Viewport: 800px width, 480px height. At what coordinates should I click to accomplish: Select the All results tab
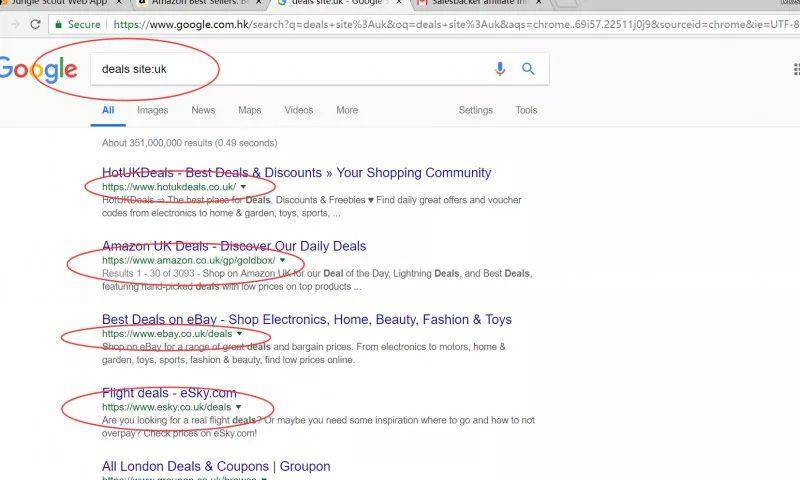(108, 110)
